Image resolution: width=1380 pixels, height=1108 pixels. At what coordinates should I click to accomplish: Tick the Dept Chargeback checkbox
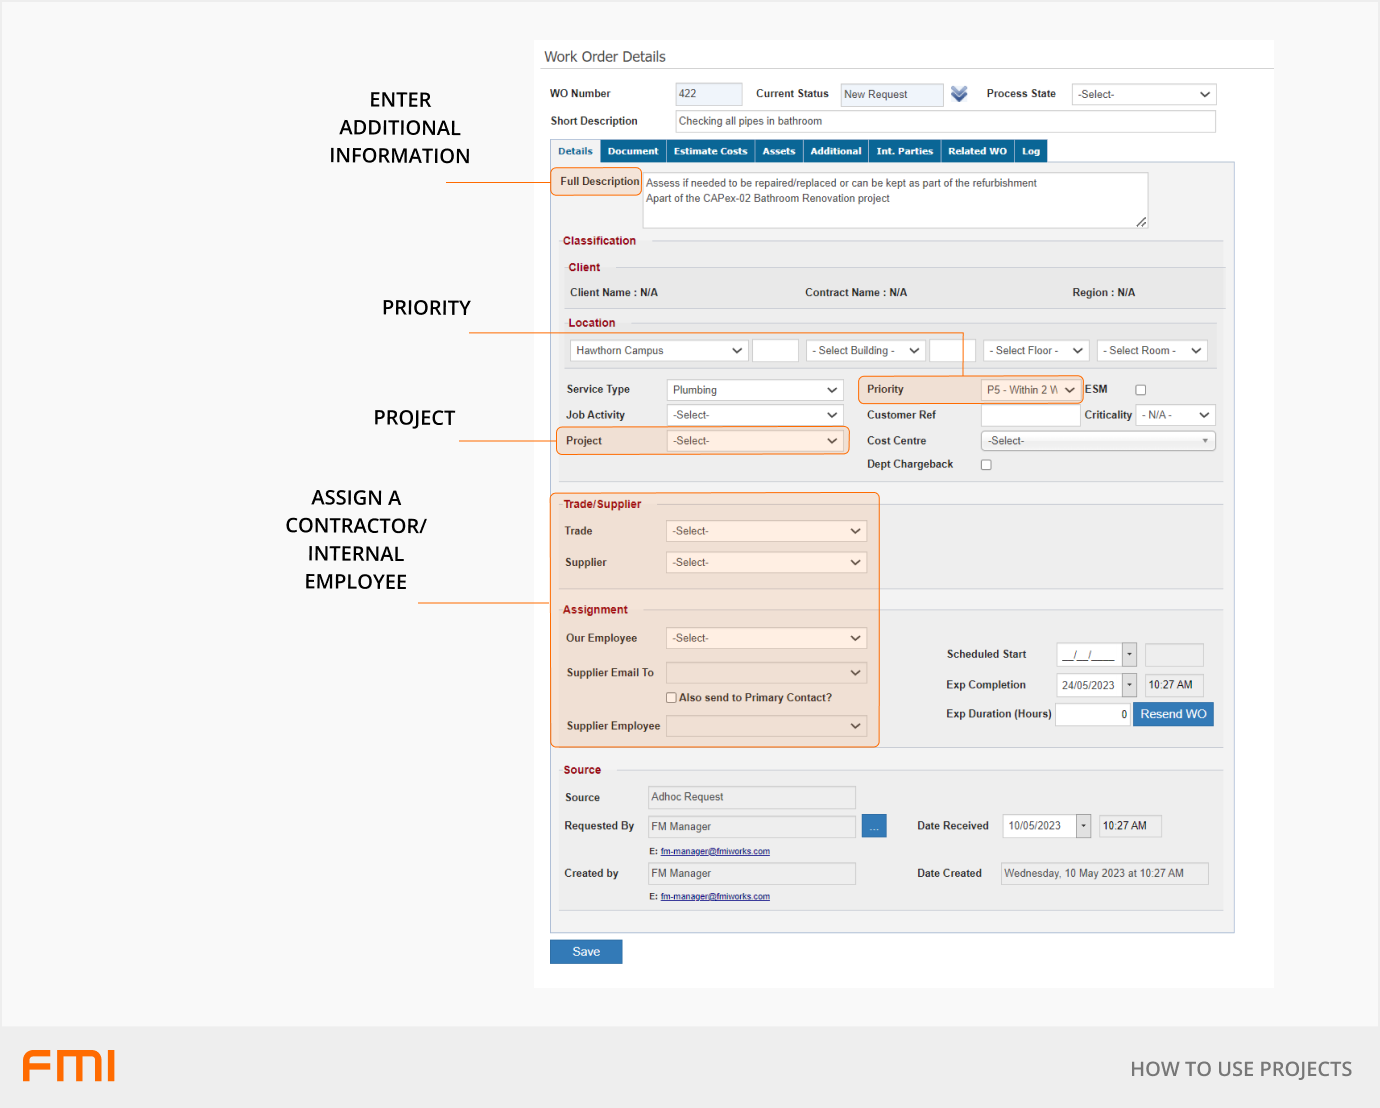pos(986,465)
